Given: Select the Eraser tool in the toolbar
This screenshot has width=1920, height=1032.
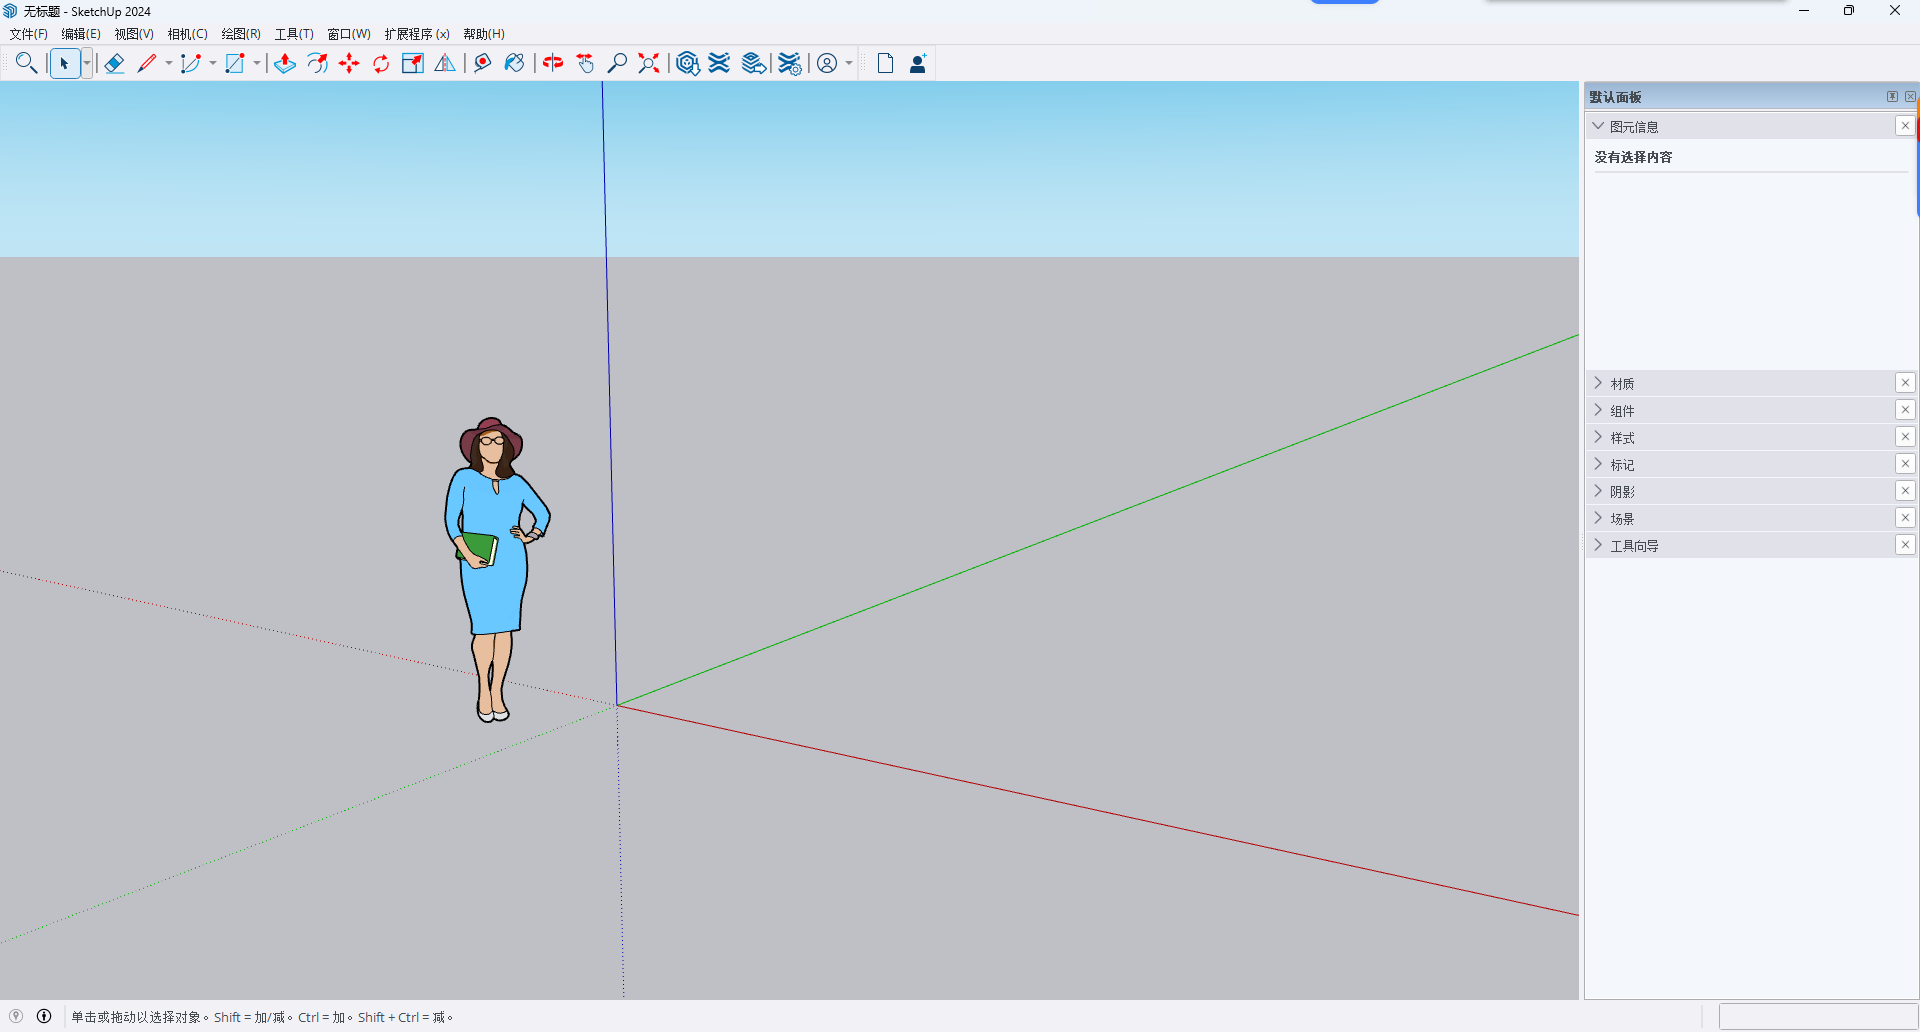Looking at the screenshot, I should coord(113,63).
